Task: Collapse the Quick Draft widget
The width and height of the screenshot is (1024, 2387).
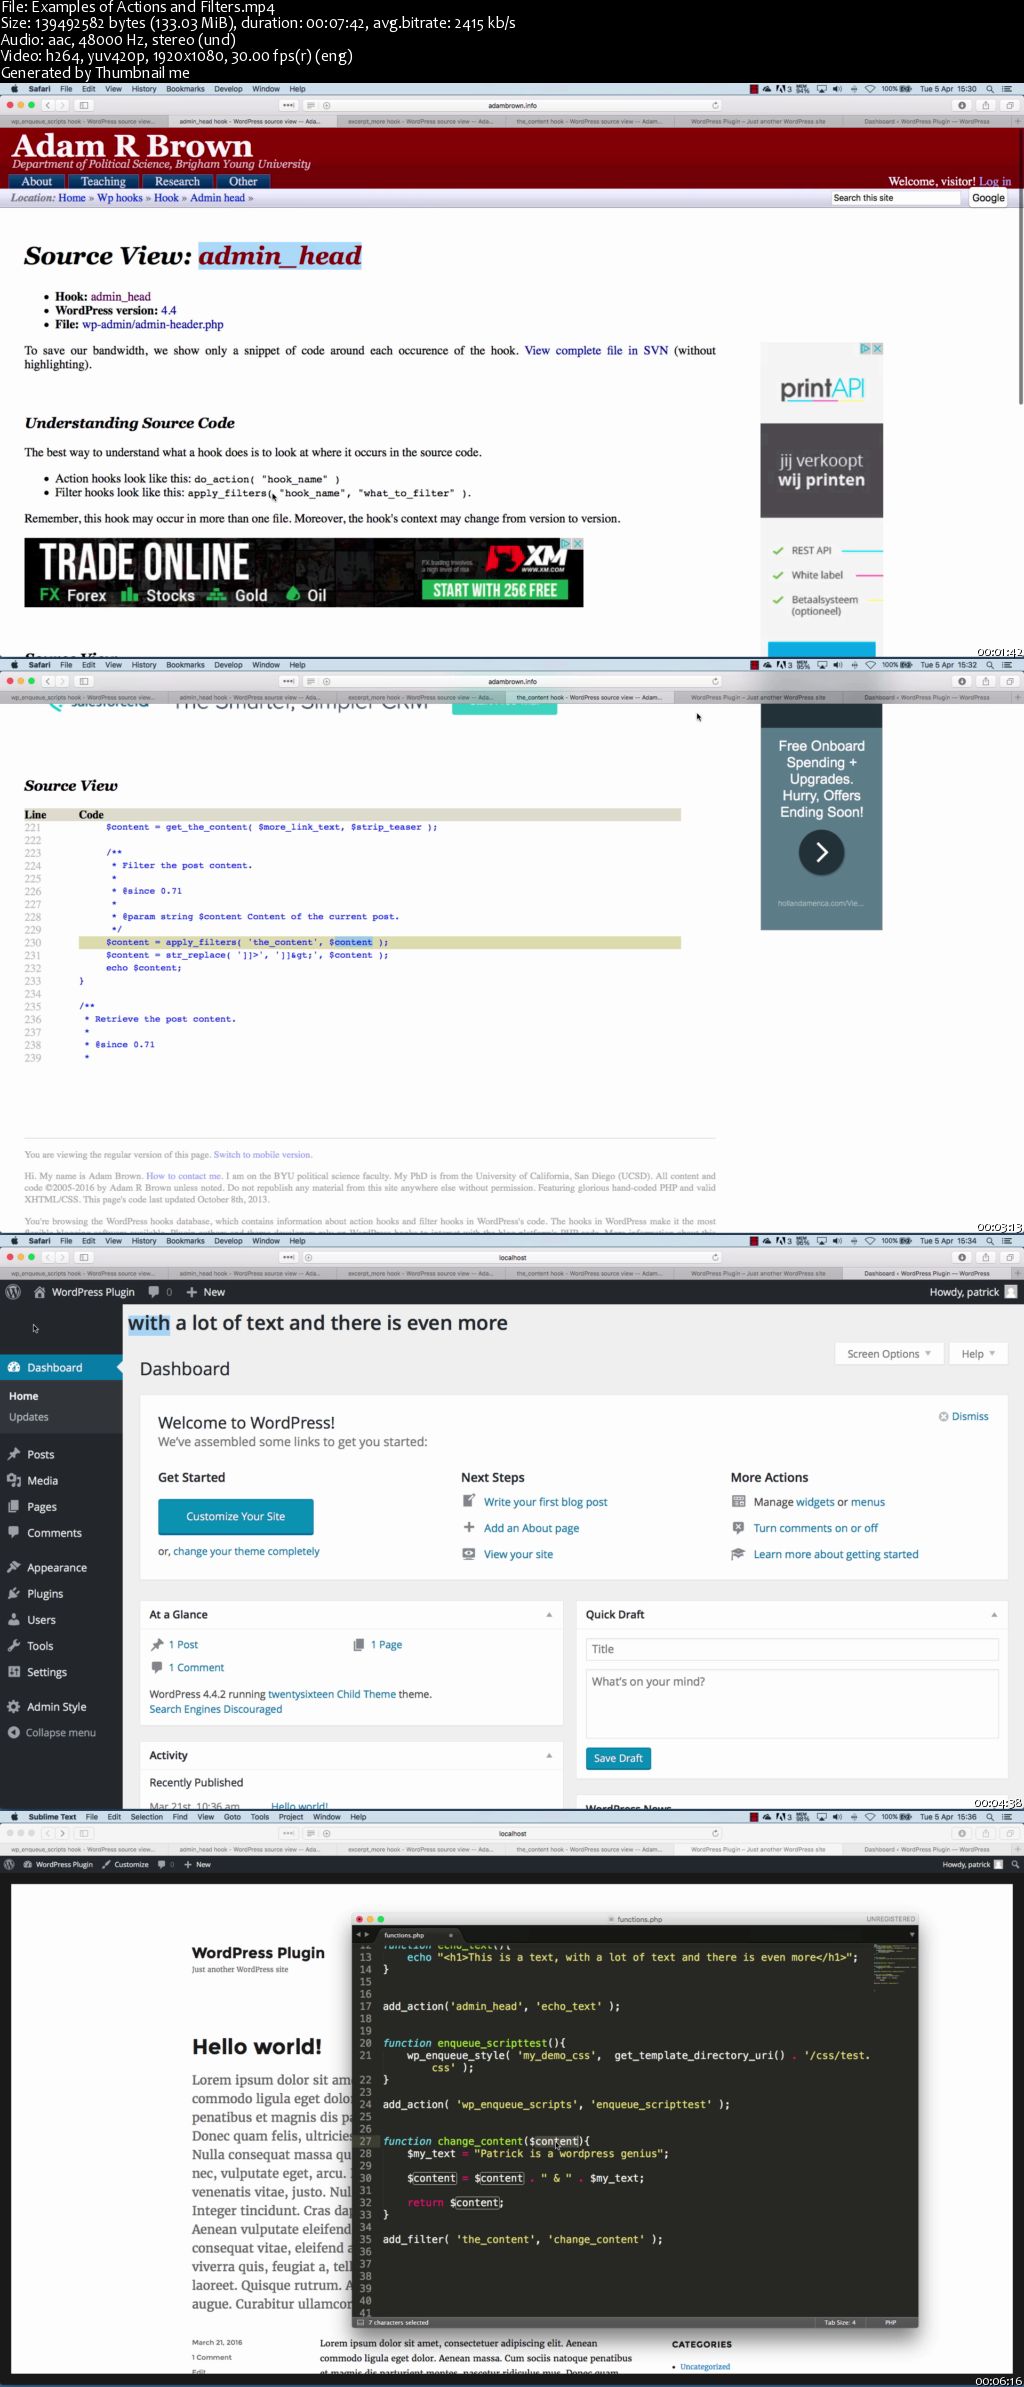Action: coord(994,1614)
